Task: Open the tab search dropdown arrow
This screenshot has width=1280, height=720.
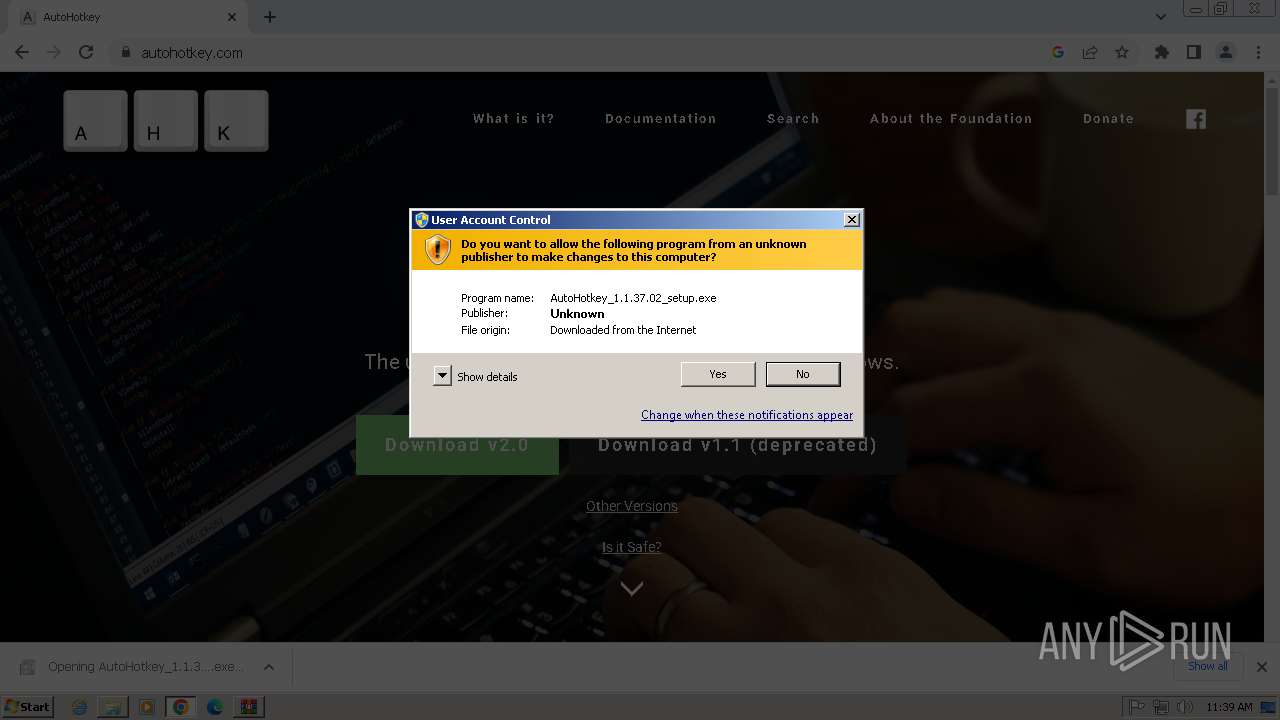Action: pyautogui.click(x=1161, y=17)
